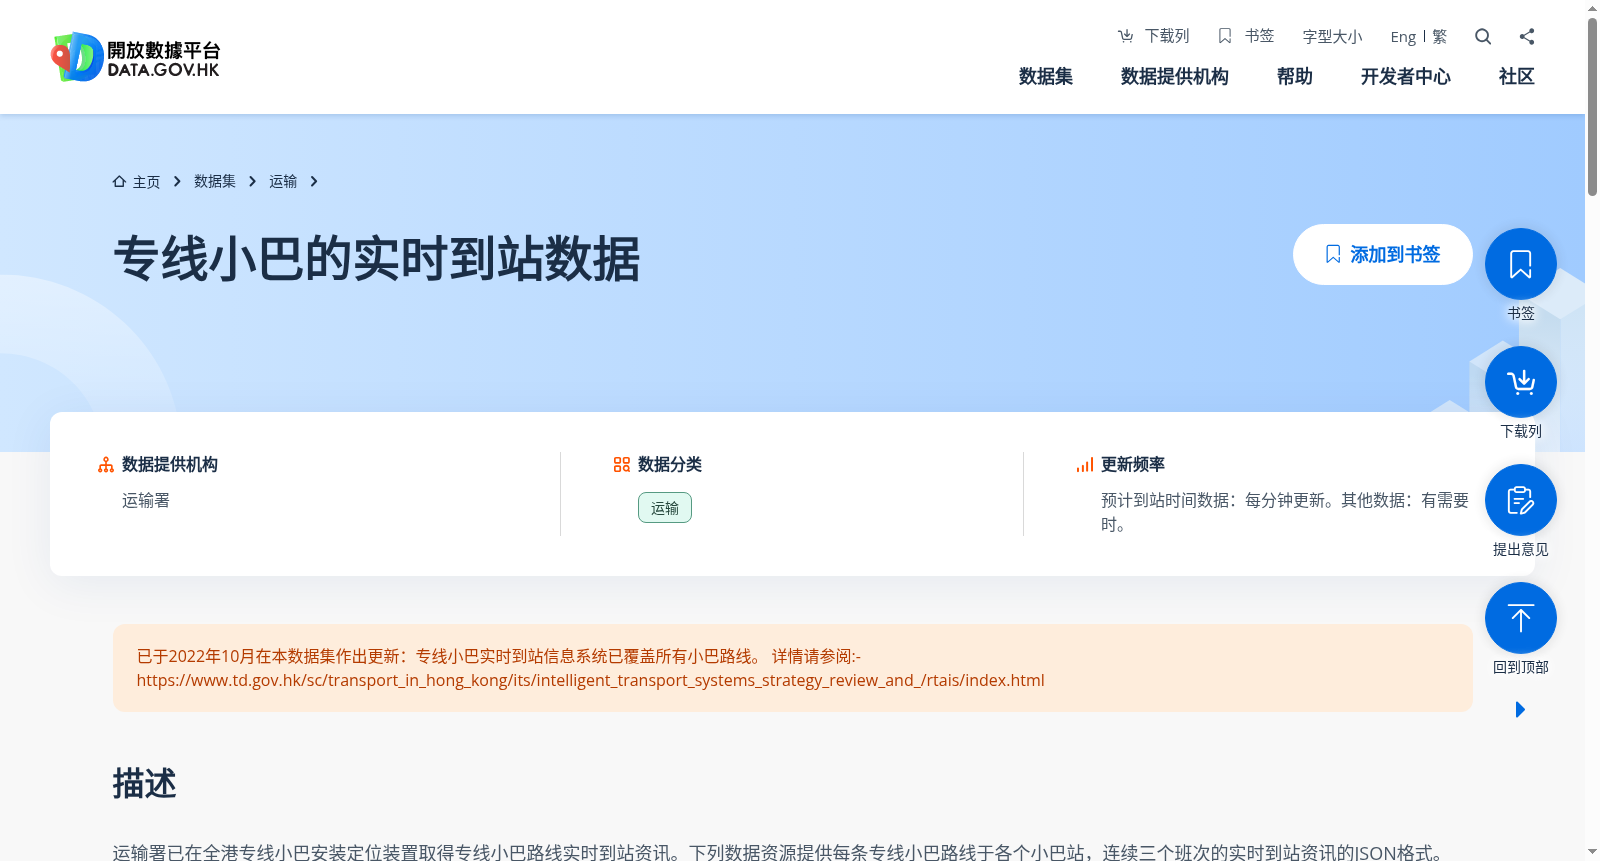The width and height of the screenshot is (1600, 861).
Task: Click the 数据分类 grid icon
Action: click(622, 465)
